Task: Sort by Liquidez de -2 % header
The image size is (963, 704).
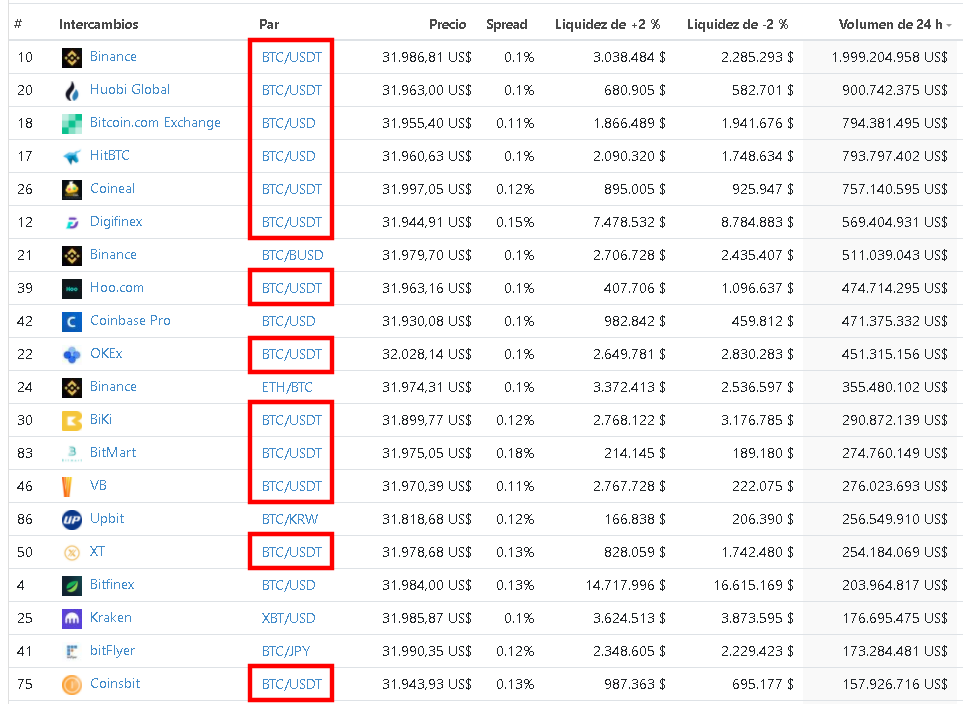Action: coord(738,24)
